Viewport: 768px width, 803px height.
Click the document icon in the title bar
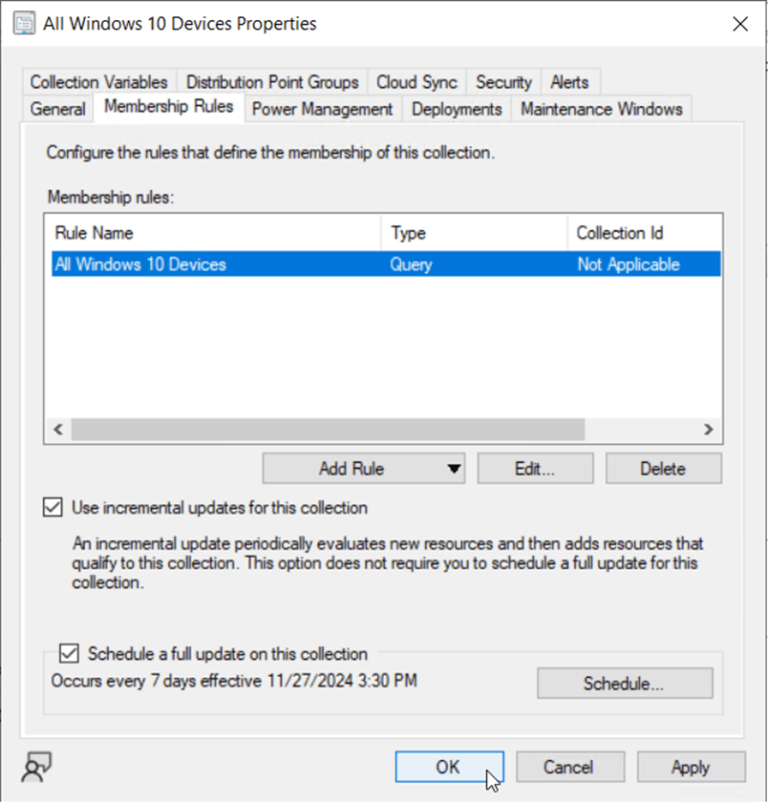[23, 22]
